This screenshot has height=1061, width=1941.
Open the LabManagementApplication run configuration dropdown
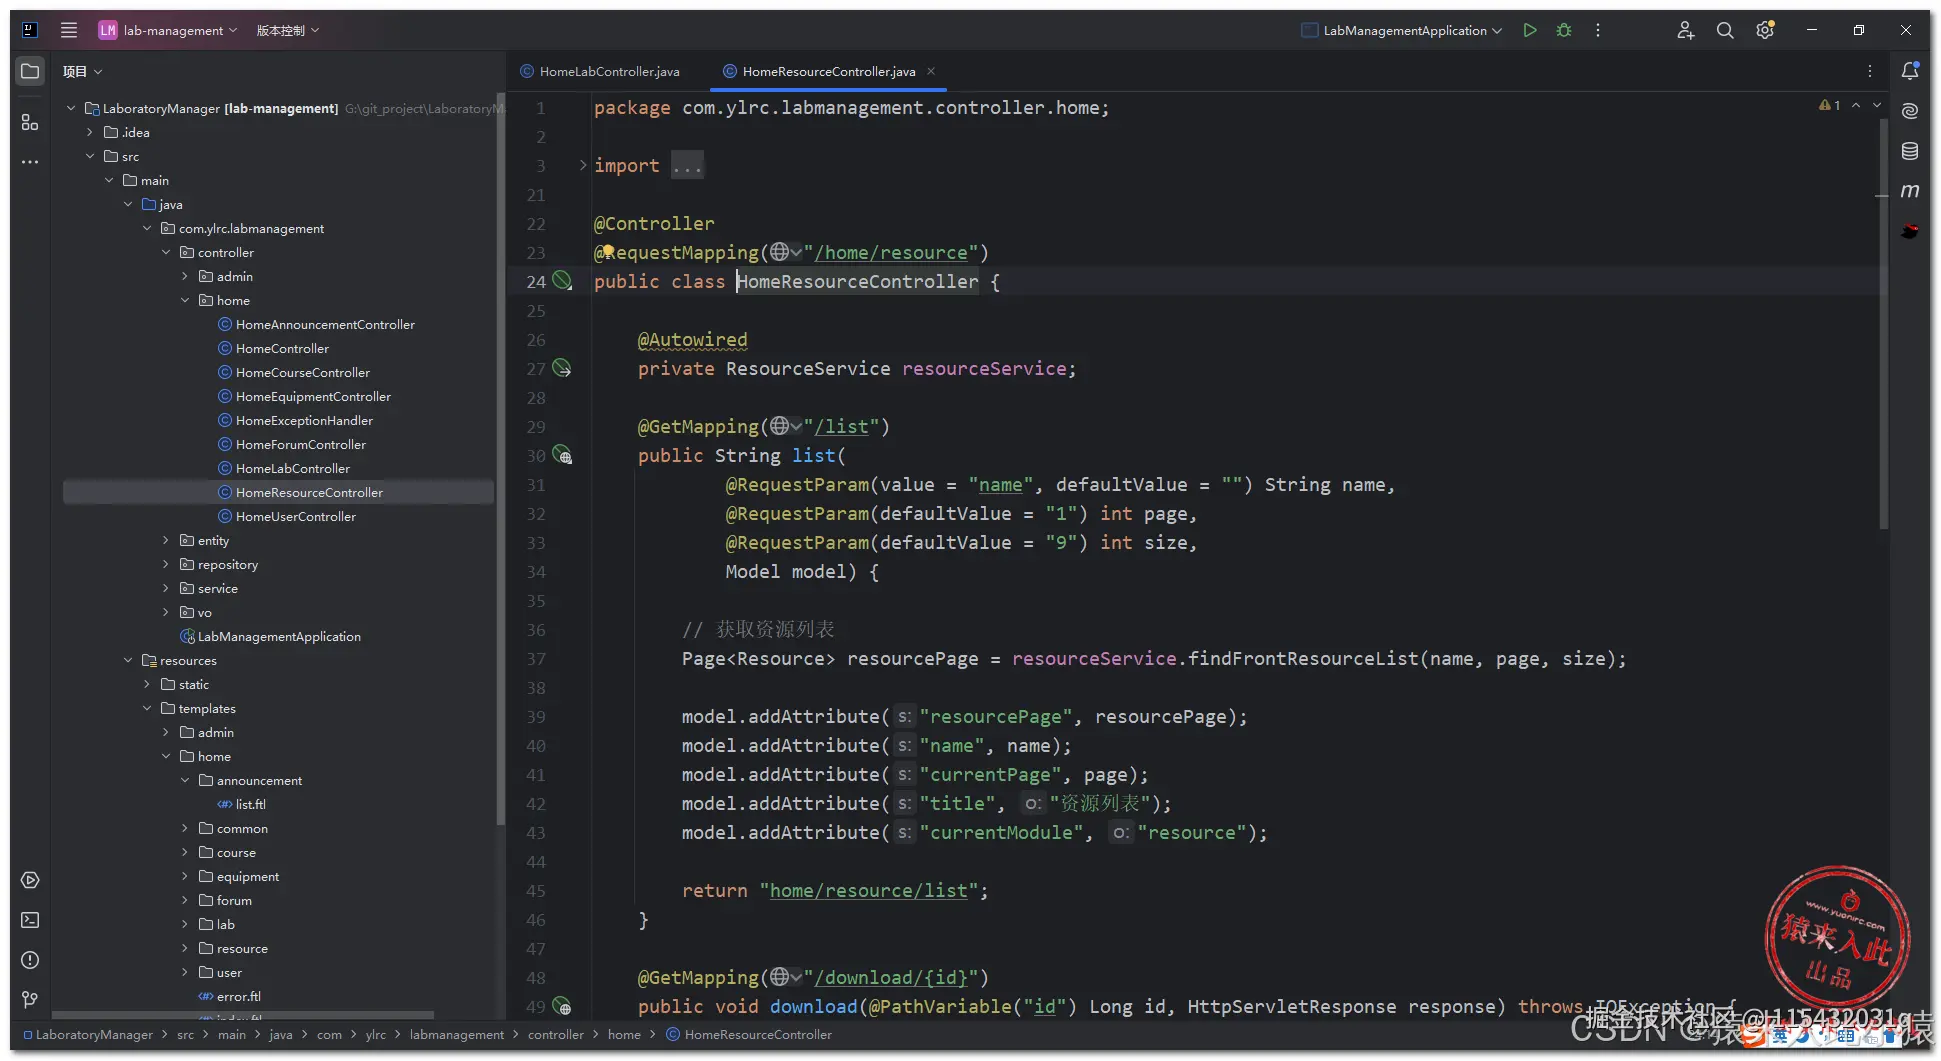tap(1402, 30)
